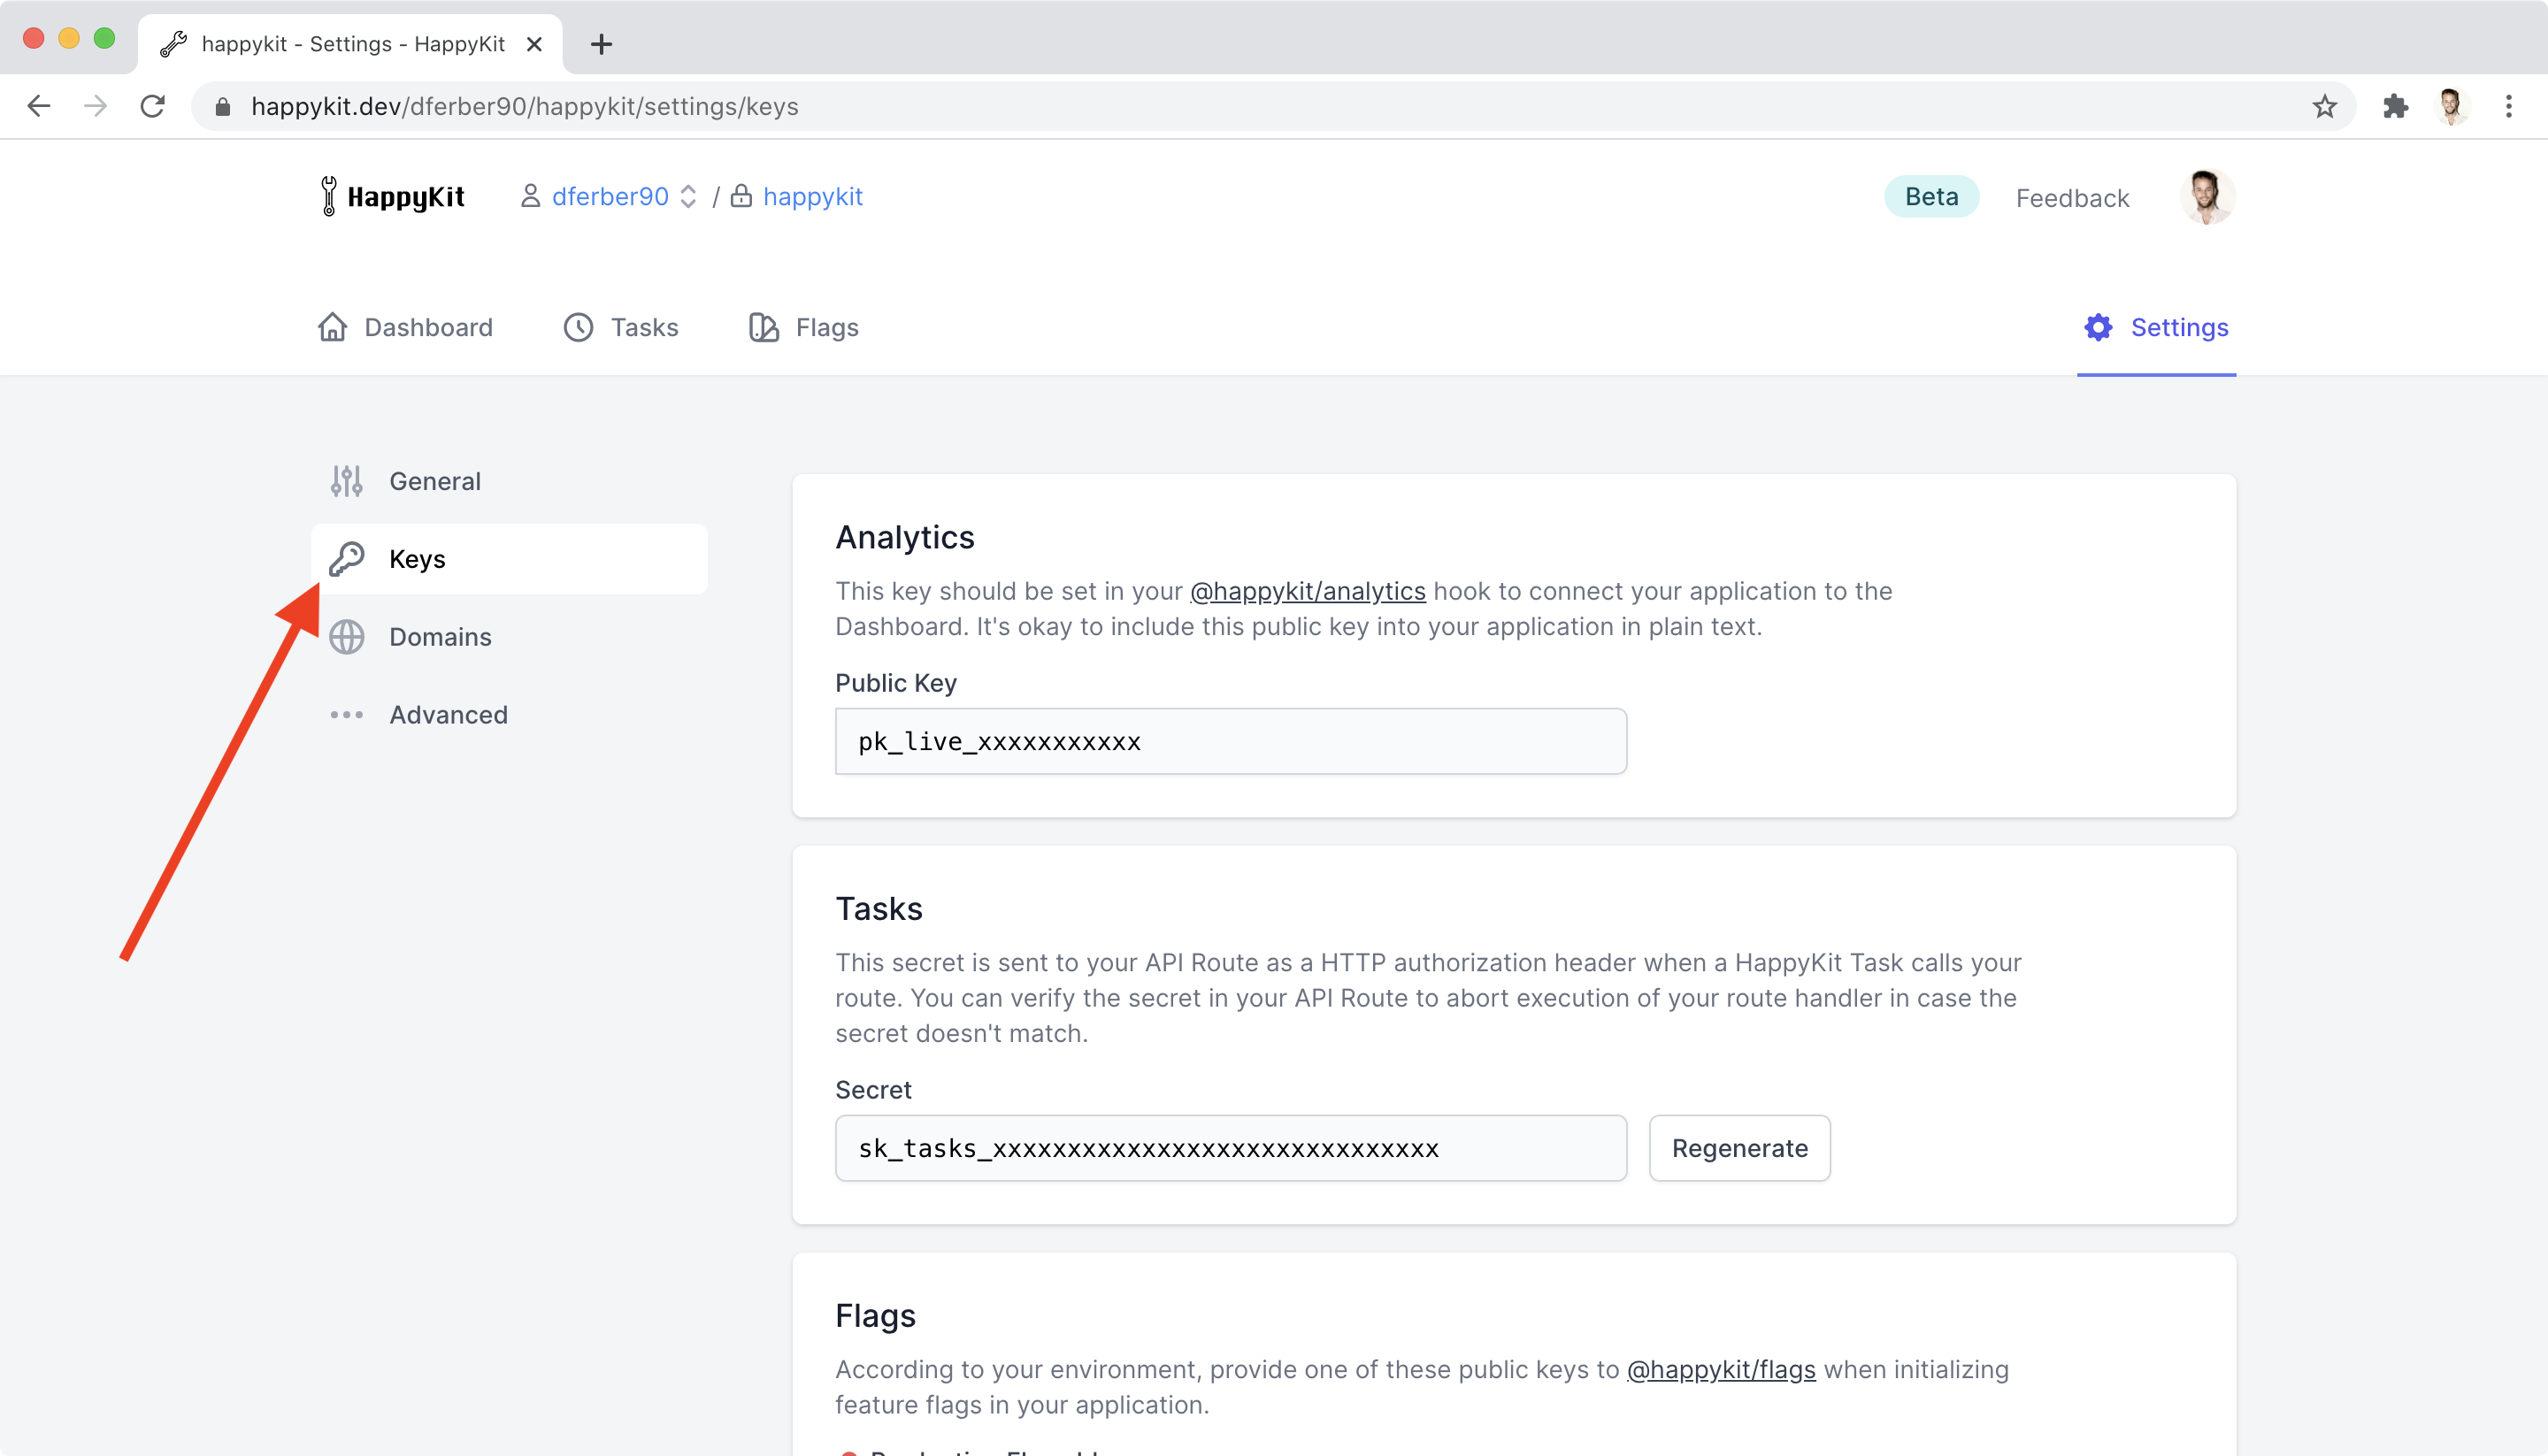The image size is (2548, 1456).
Task: Click the happykit project link
Action: click(812, 196)
